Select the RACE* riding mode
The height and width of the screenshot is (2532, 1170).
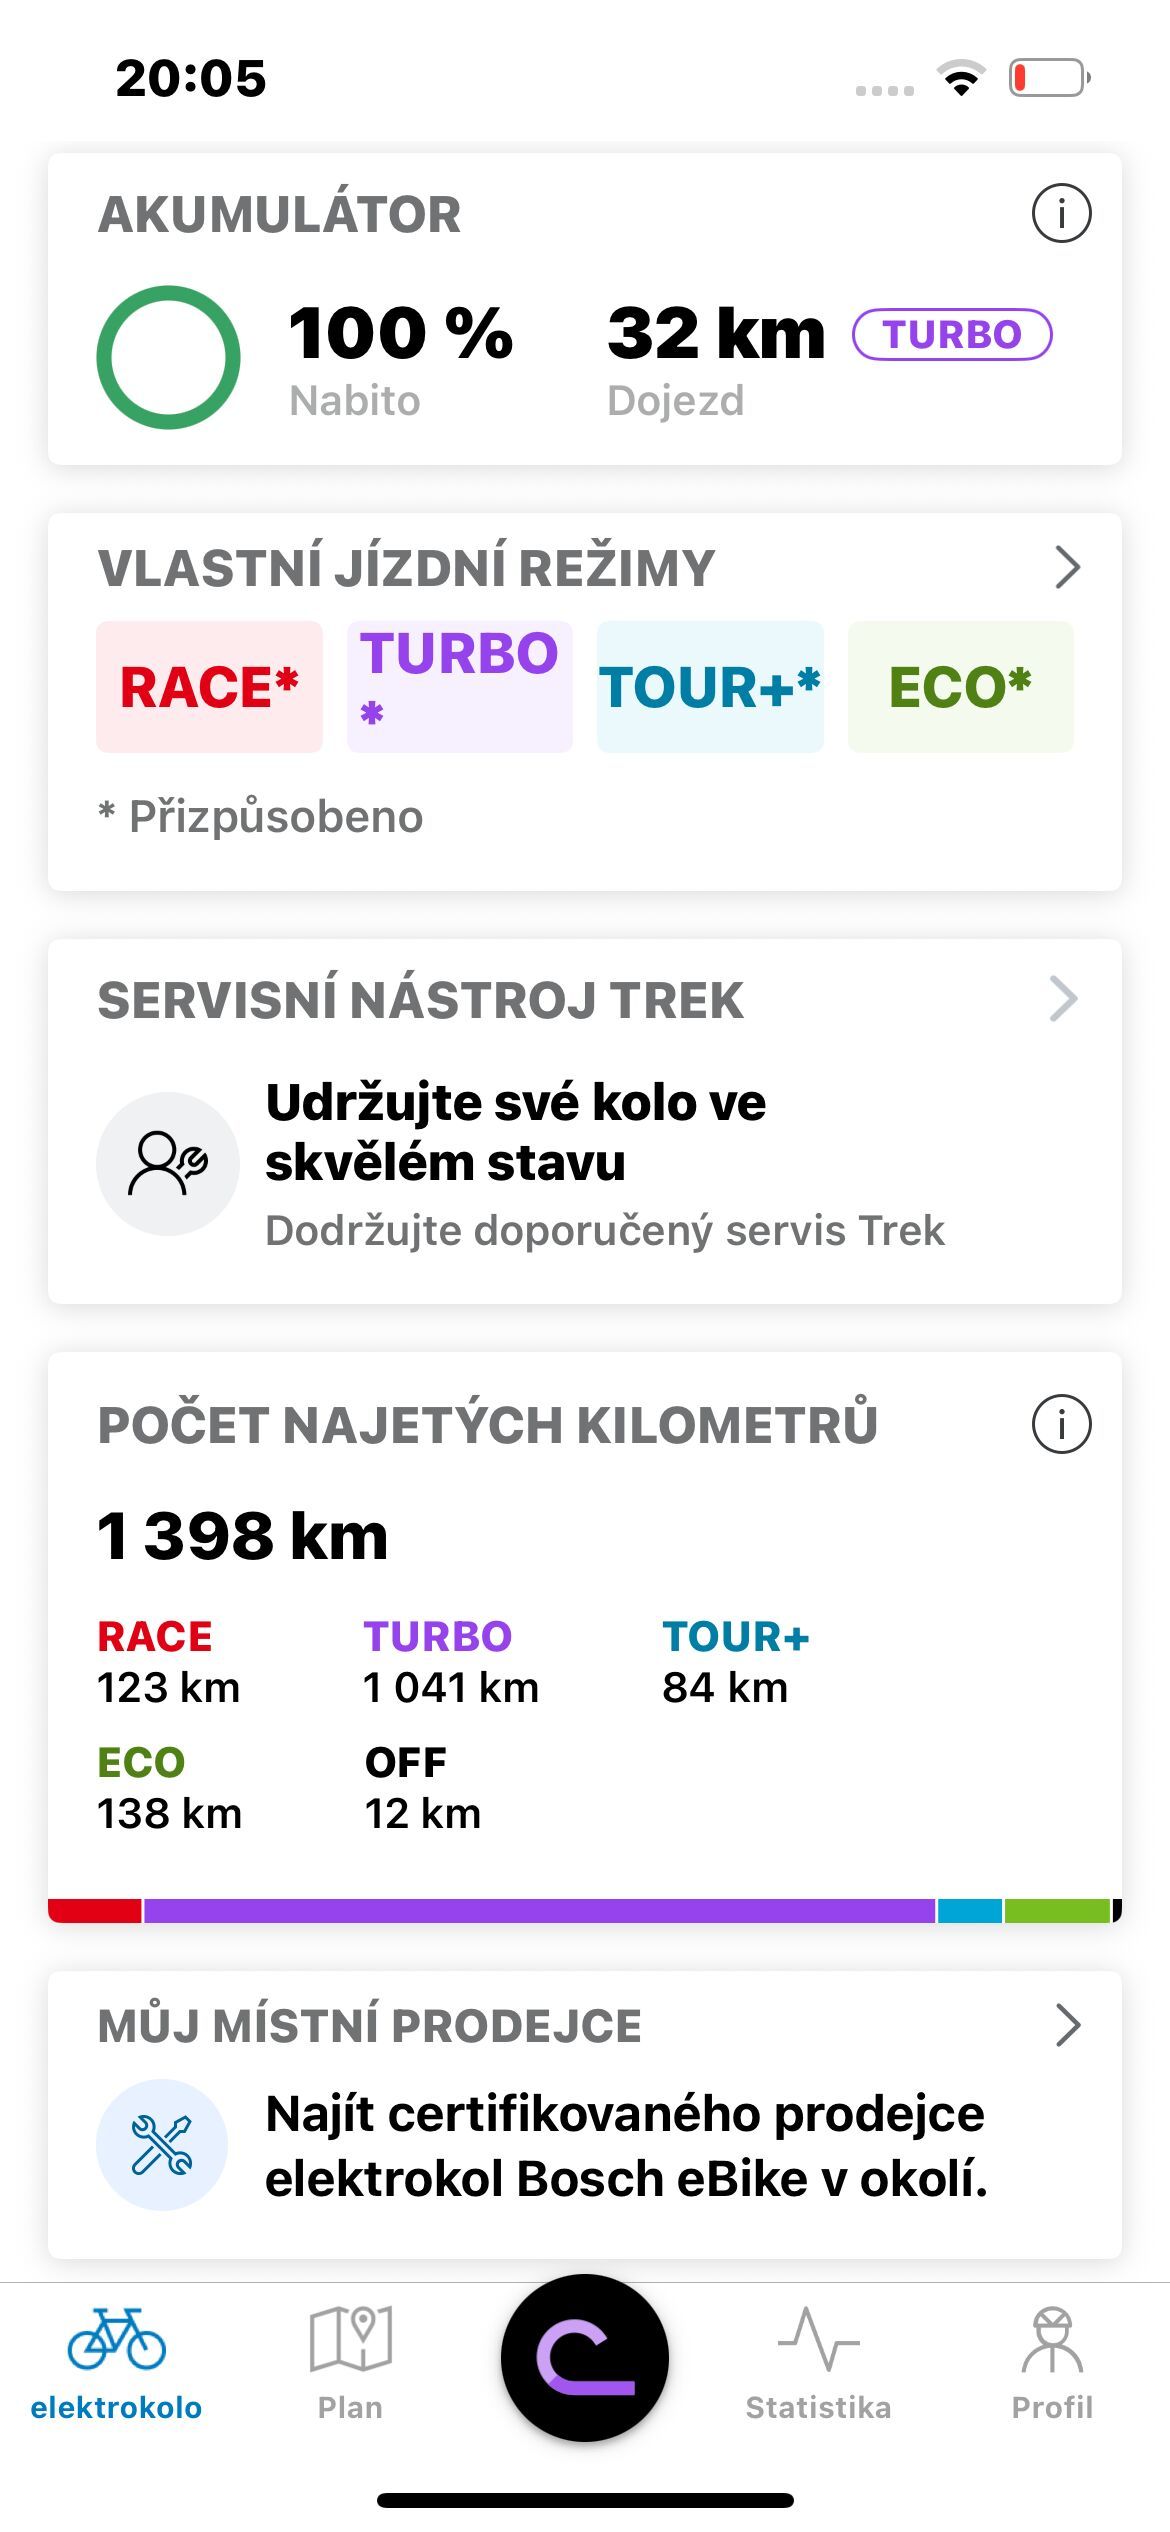(x=209, y=687)
